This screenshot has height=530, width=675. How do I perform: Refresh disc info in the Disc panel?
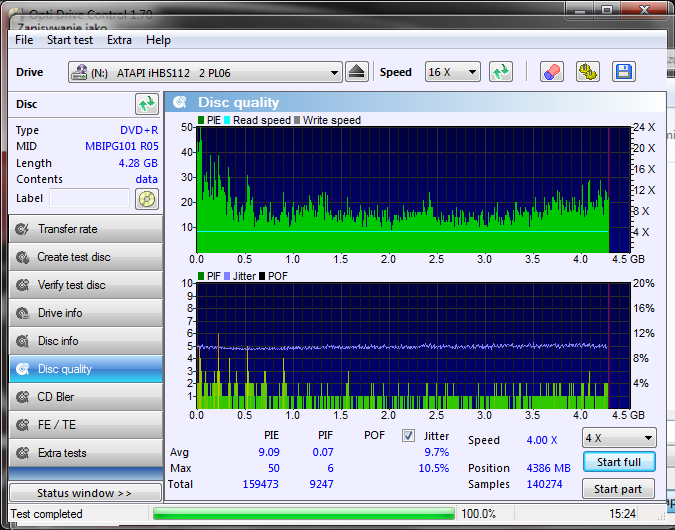[147, 104]
